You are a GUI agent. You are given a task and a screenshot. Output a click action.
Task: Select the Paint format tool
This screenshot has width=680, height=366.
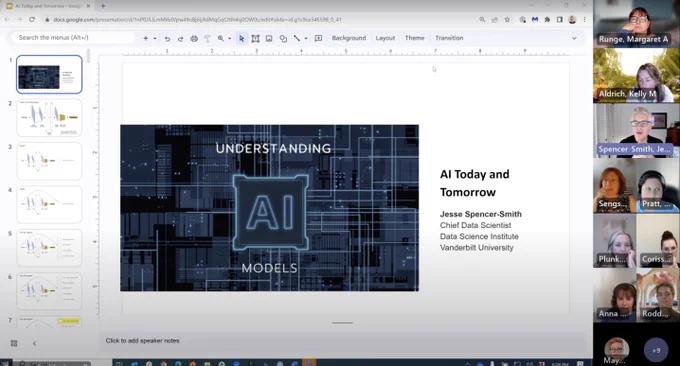207,39
